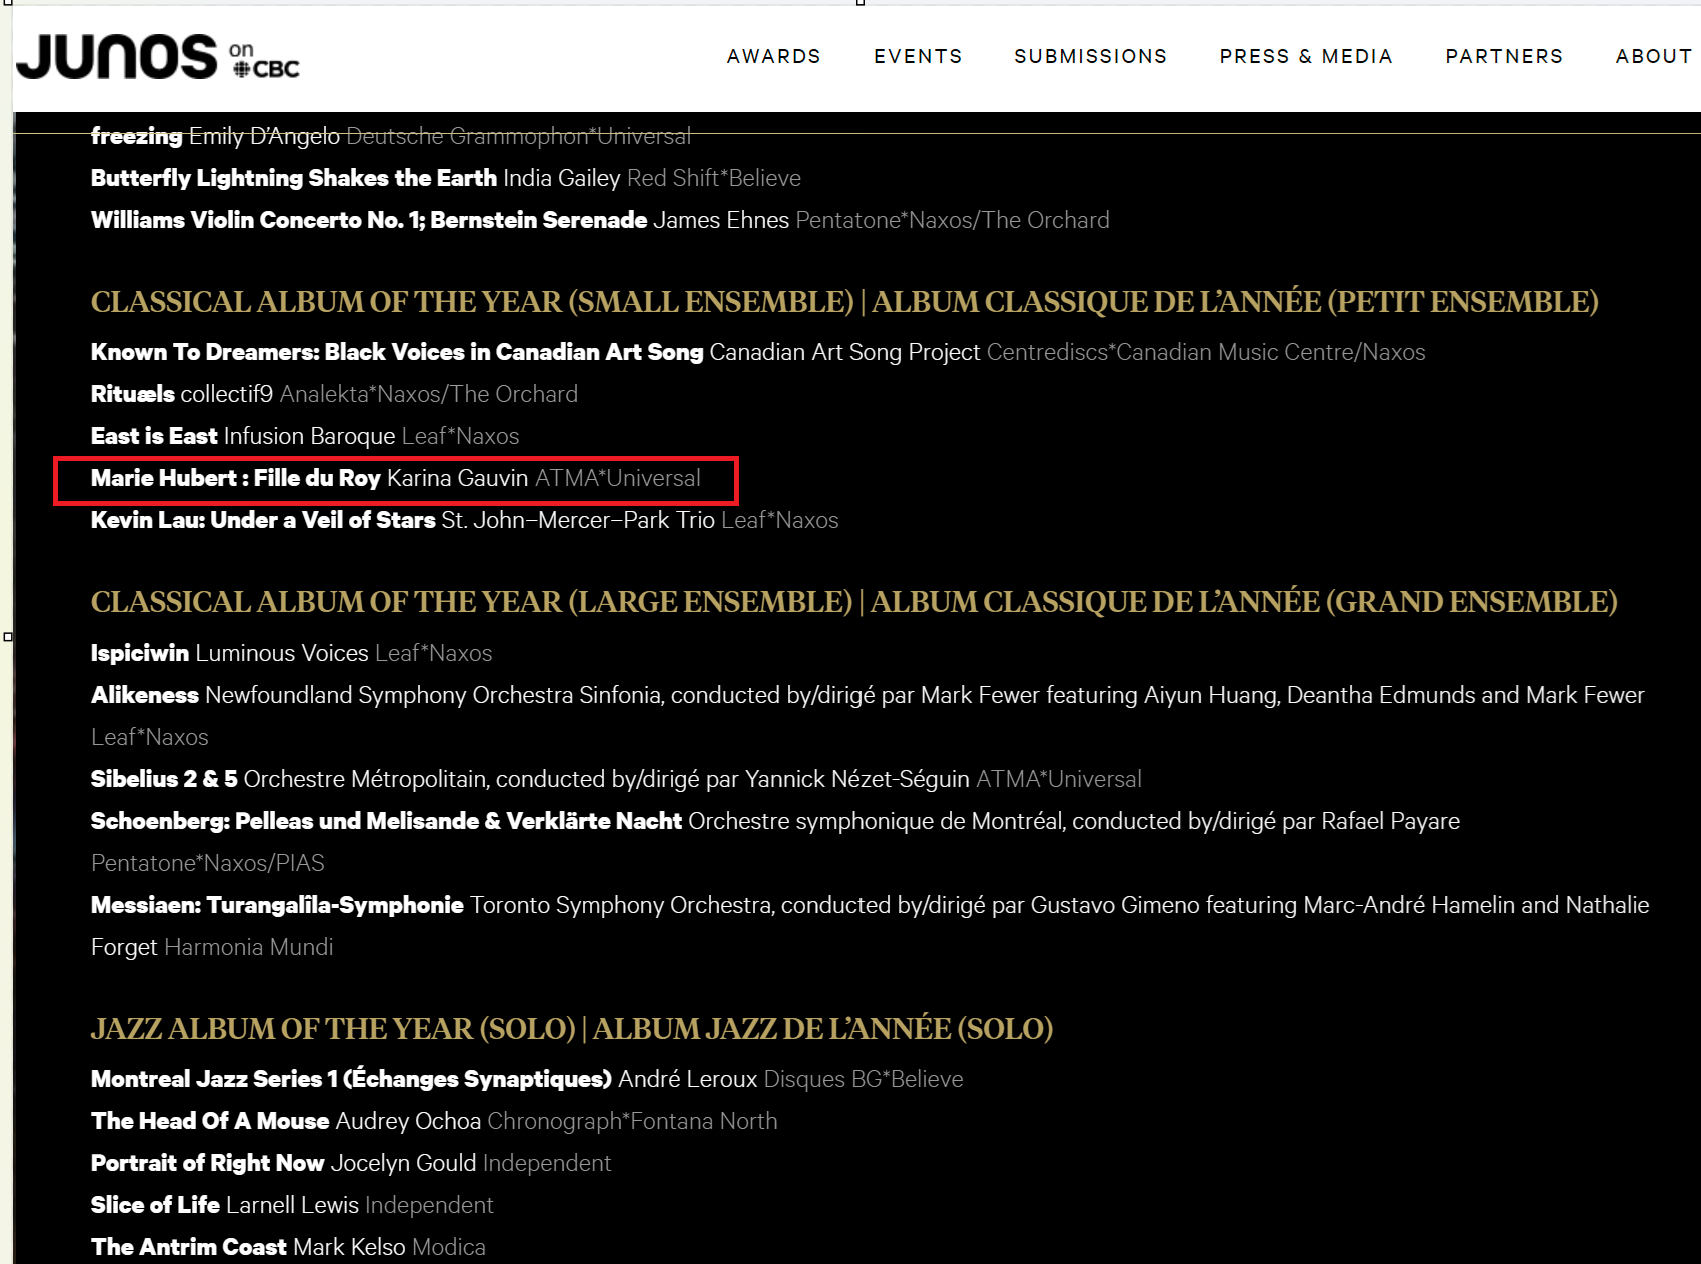Click label Disques BG*Believe
The width and height of the screenshot is (1701, 1264).
point(864,1079)
